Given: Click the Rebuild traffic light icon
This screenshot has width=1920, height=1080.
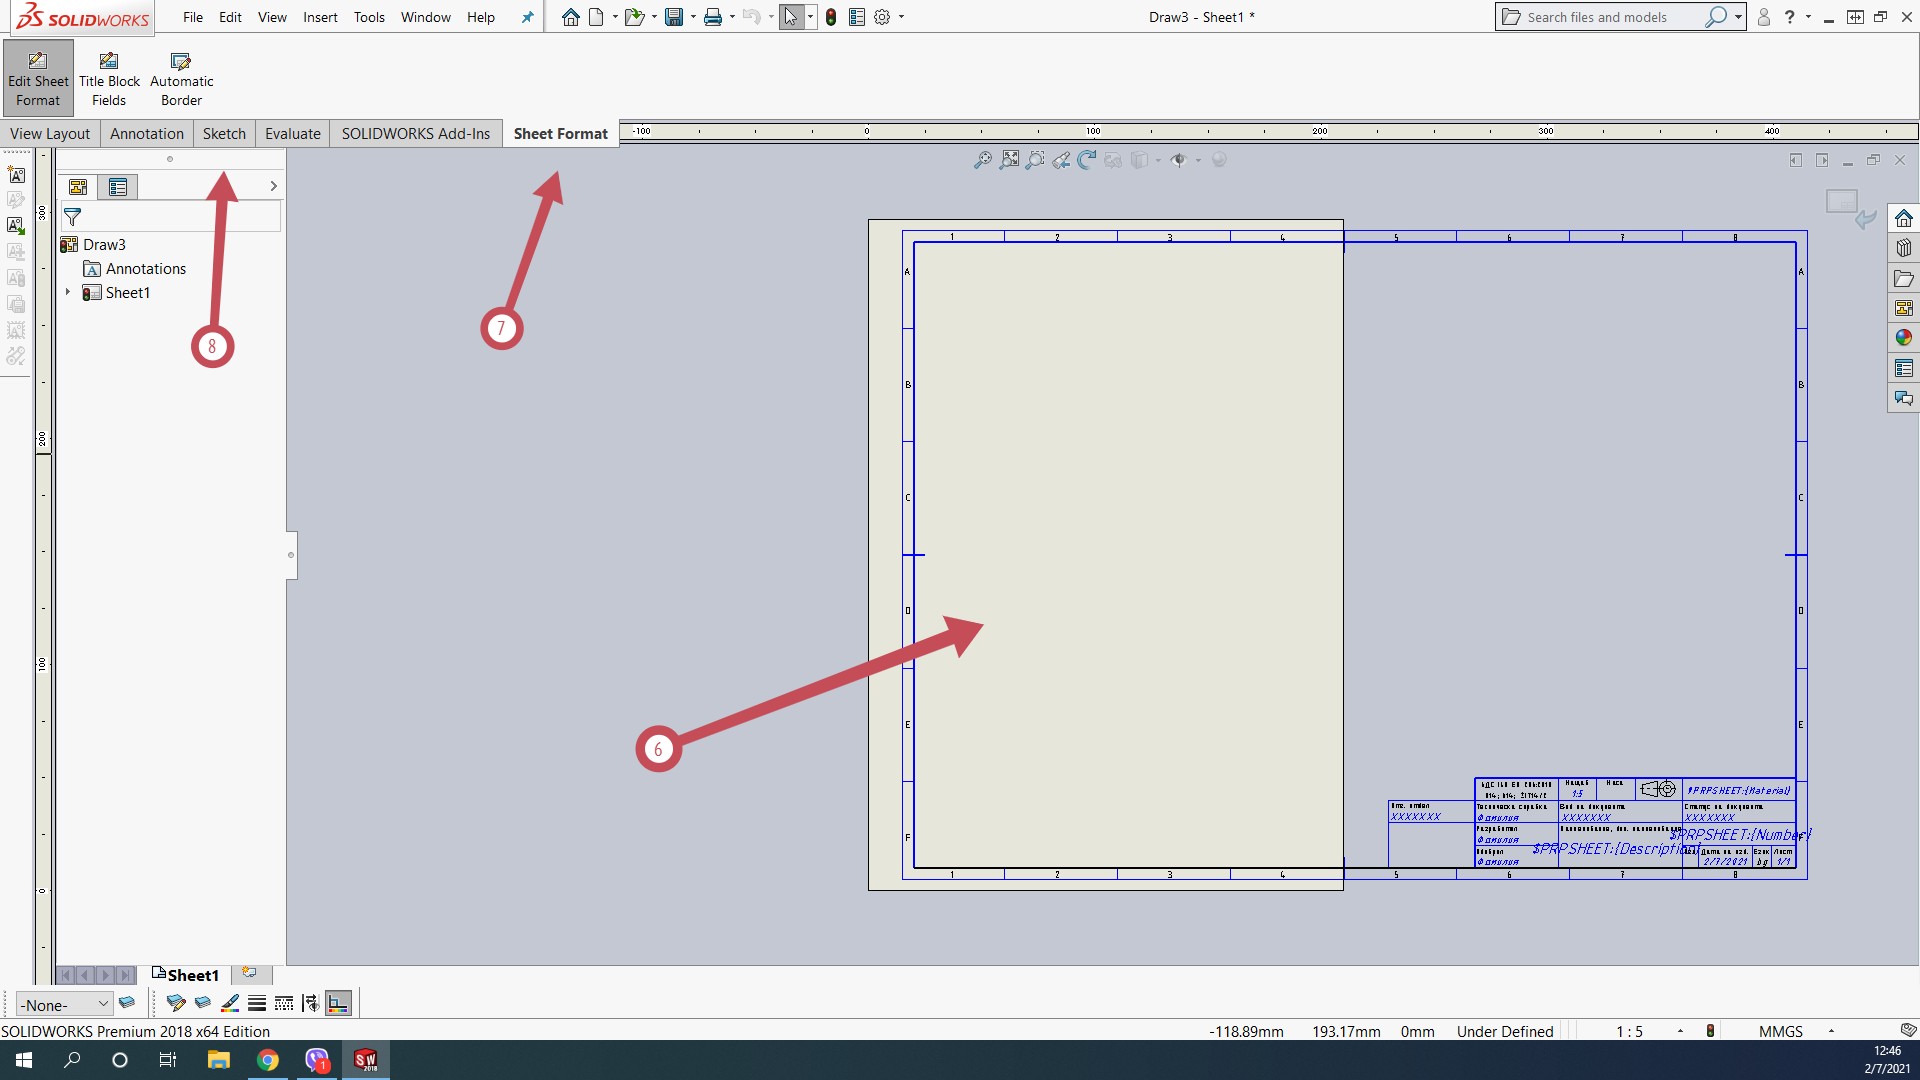Looking at the screenshot, I should [831, 17].
